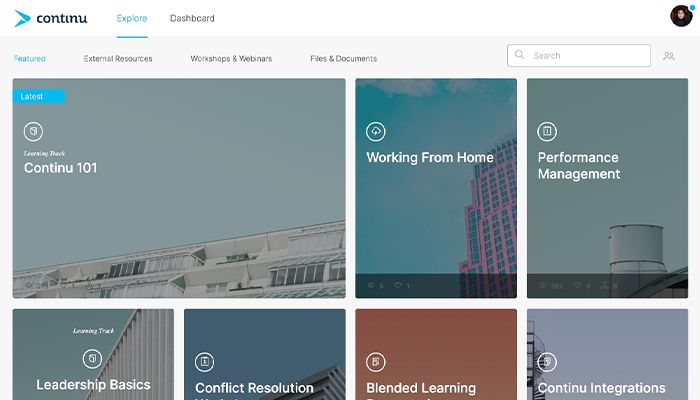700x400 pixels.
Task: Select the External Resources category
Action: point(118,58)
